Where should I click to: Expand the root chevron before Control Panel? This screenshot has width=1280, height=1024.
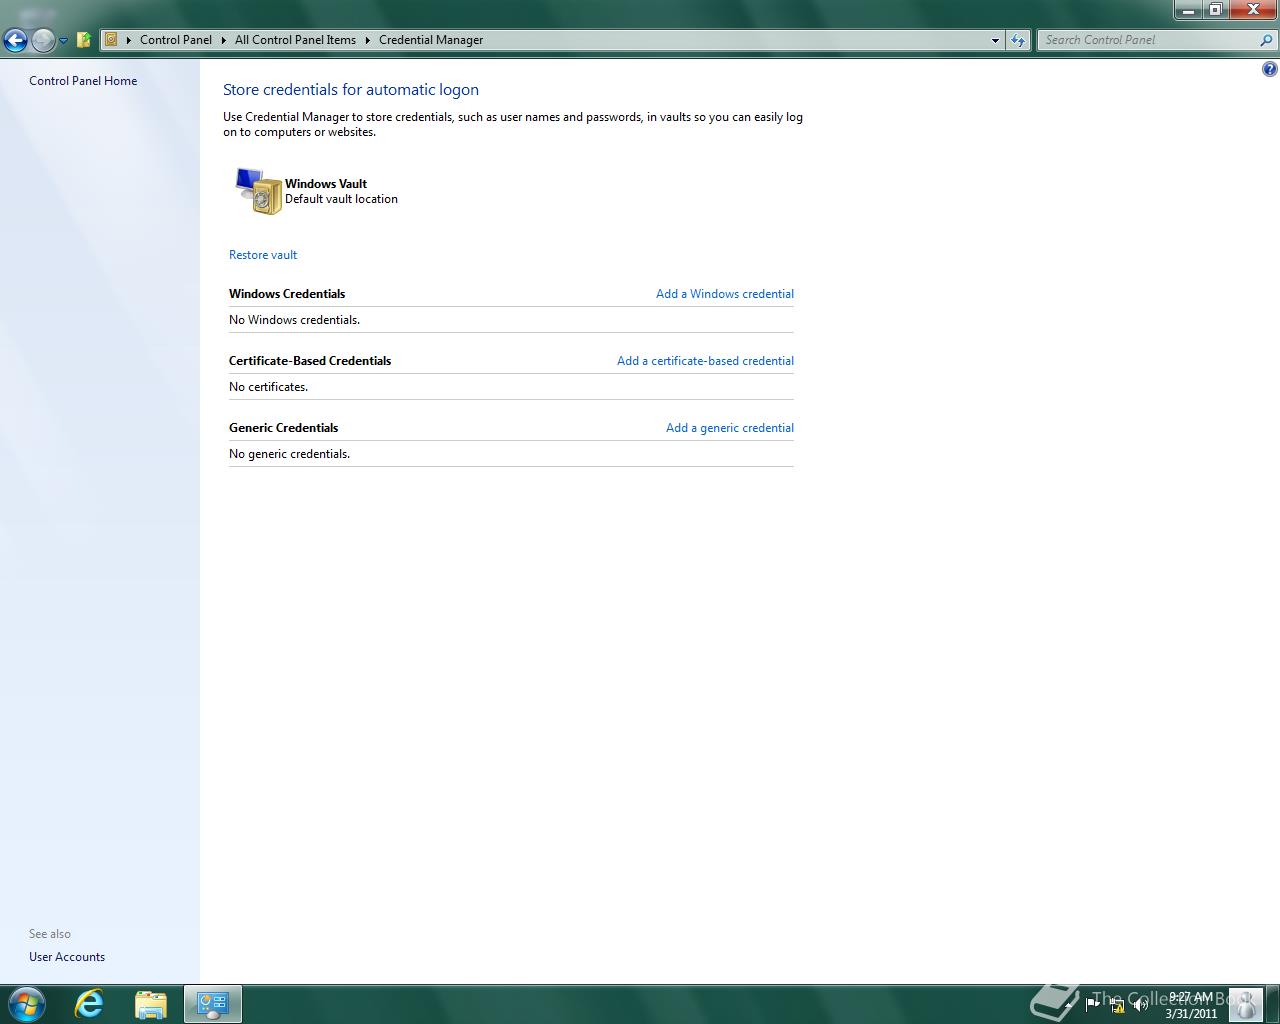click(129, 40)
